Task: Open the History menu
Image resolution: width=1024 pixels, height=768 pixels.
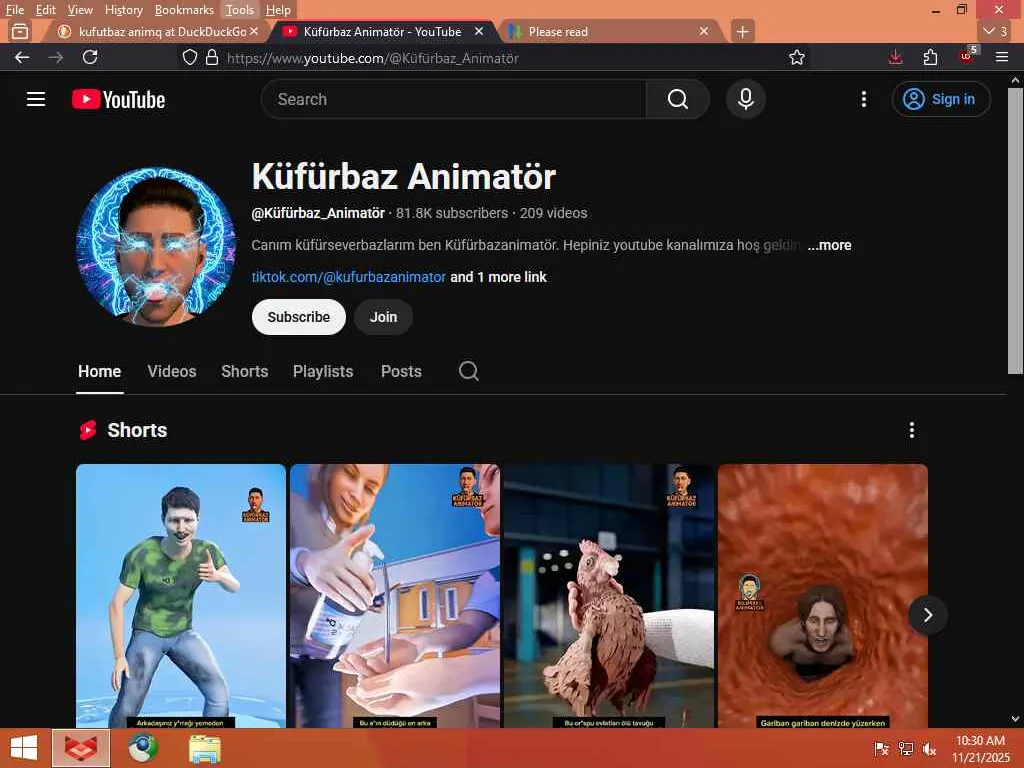Action: [123, 10]
